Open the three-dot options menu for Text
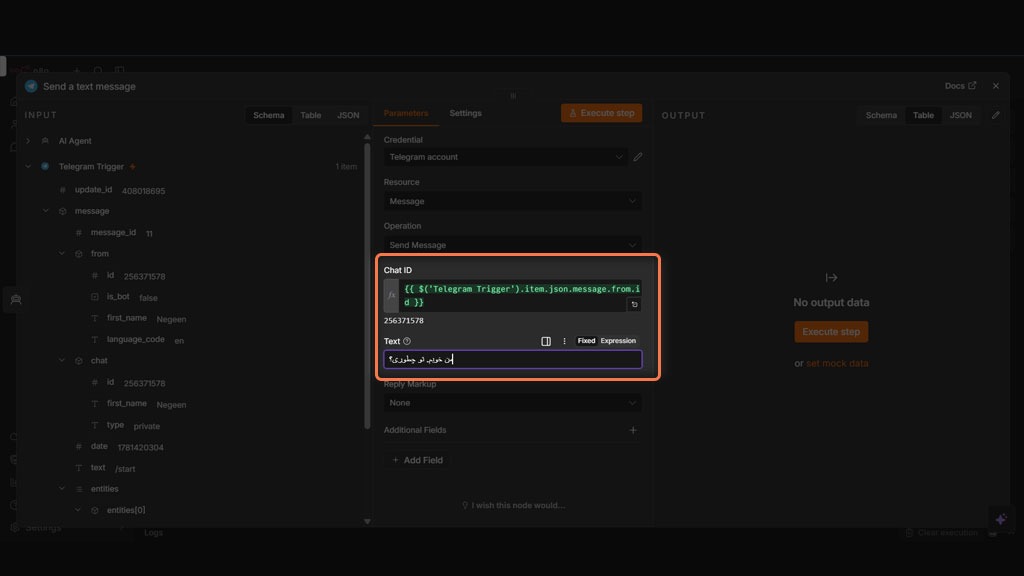The image size is (1024, 576). [564, 341]
